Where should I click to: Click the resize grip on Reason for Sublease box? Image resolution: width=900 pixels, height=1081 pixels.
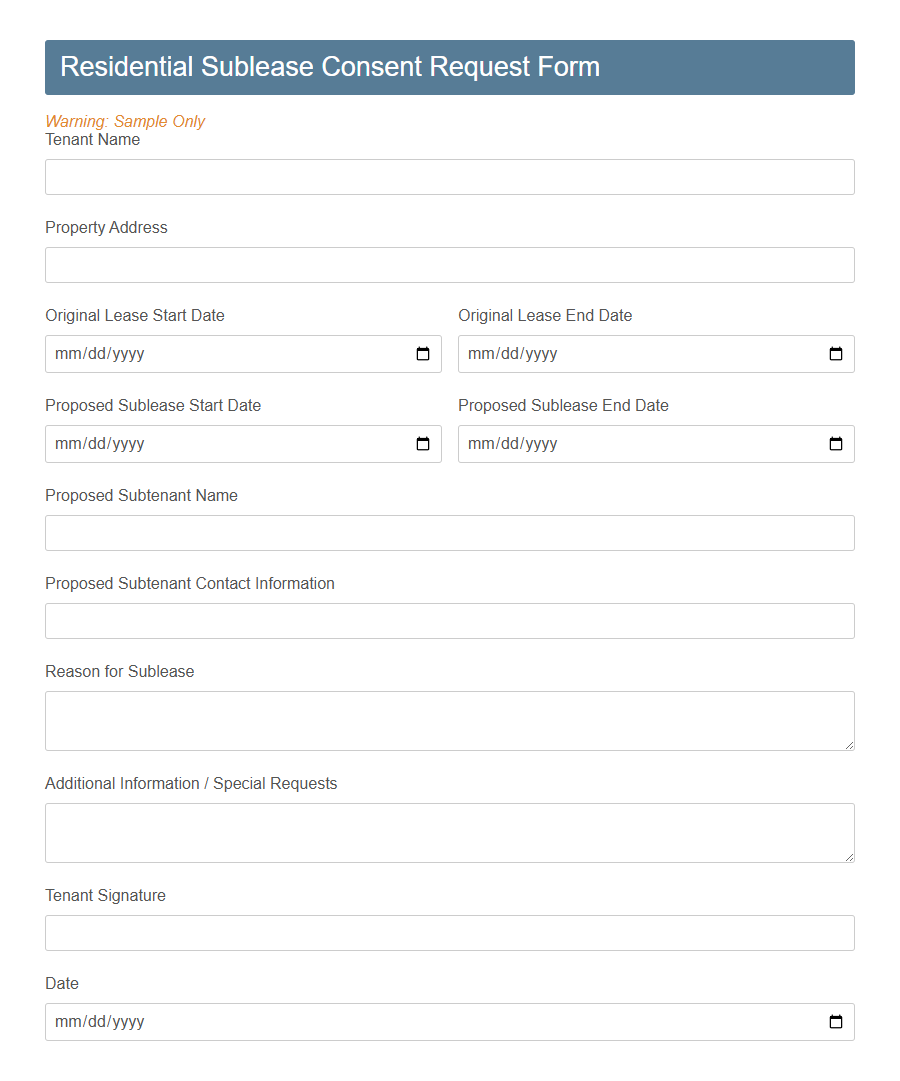point(851,746)
